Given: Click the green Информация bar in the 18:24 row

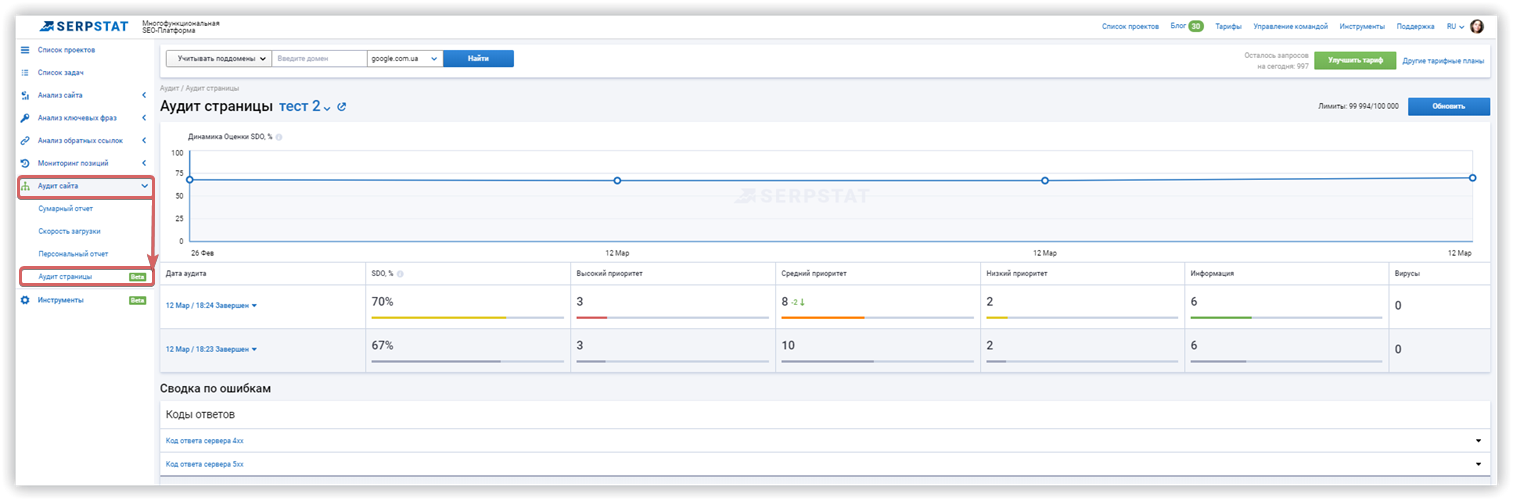Looking at the screenshot, I should coord(1219,317).
